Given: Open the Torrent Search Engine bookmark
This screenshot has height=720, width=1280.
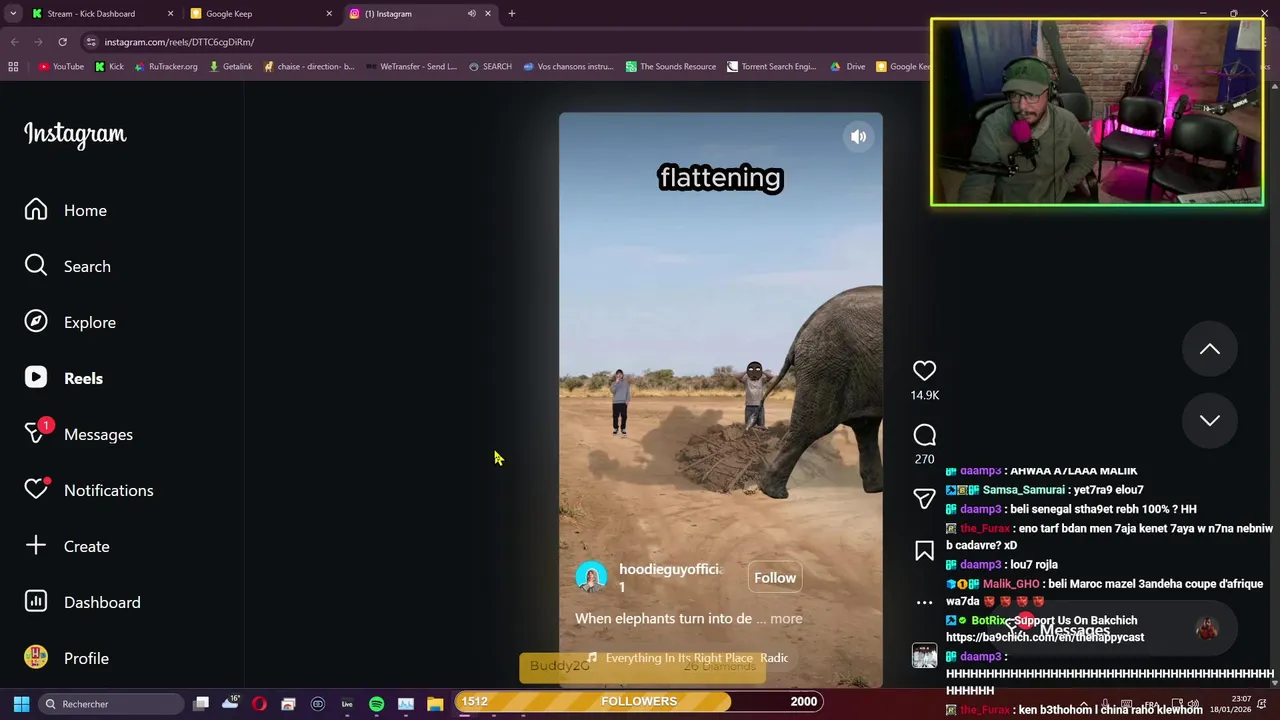Looking at the screenshot, I should pos(772,66).
